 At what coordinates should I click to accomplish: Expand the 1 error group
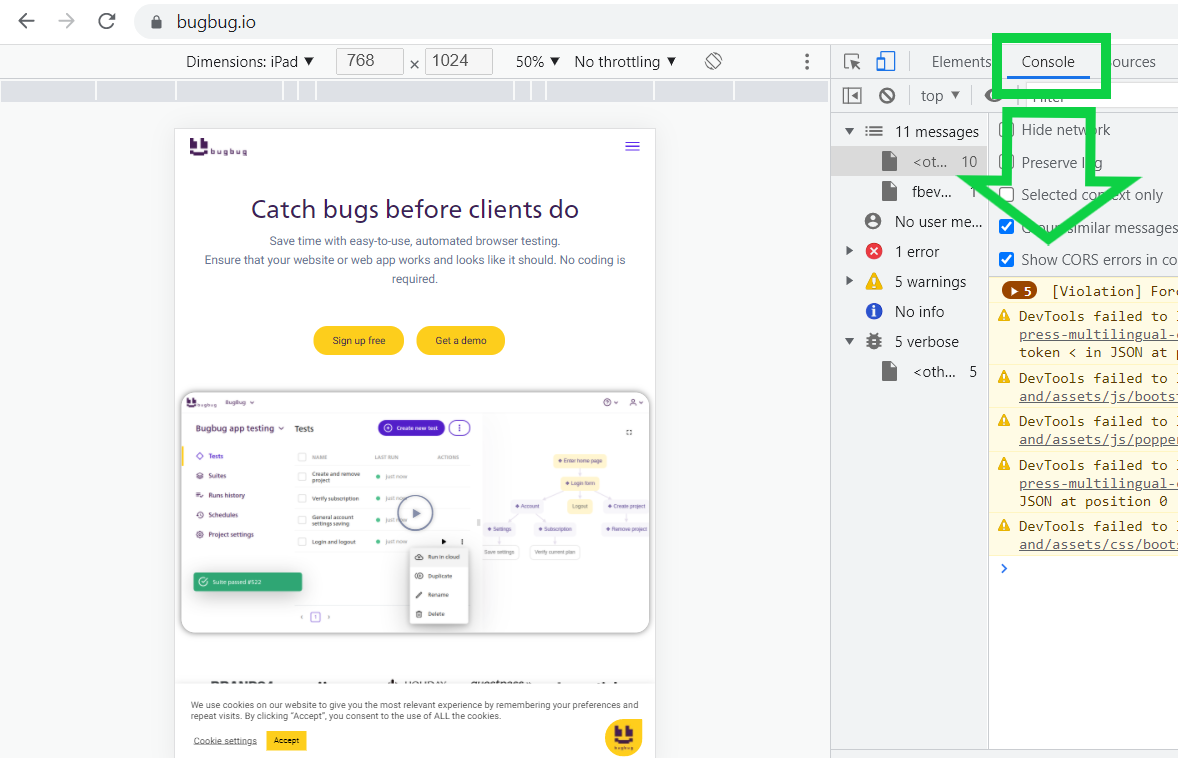849,251
